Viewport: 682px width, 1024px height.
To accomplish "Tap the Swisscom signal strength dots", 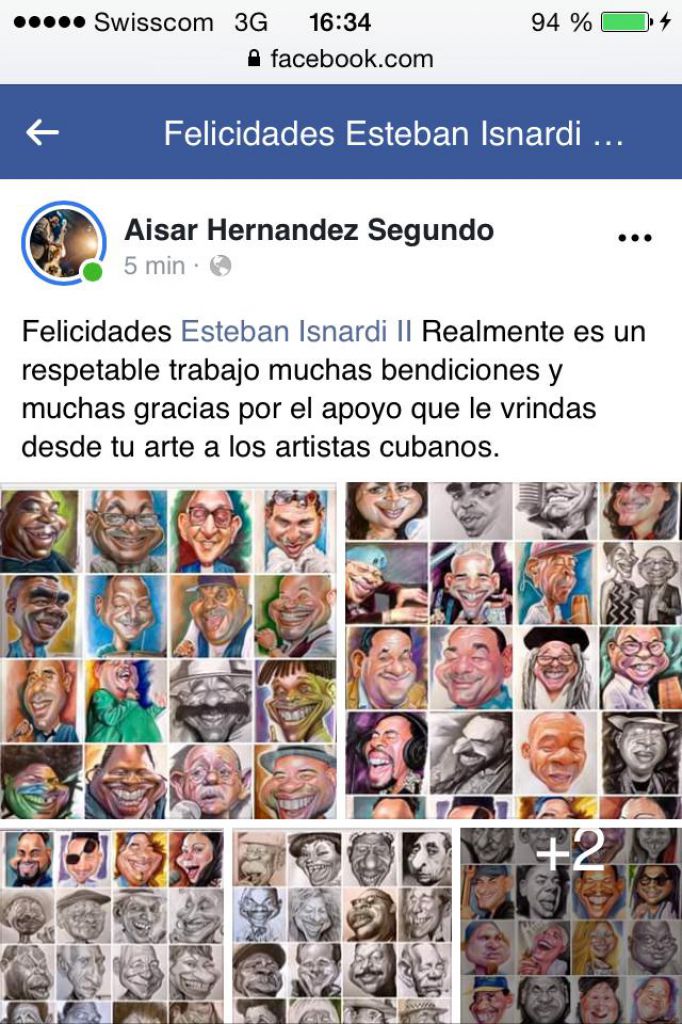I will 49,22.
